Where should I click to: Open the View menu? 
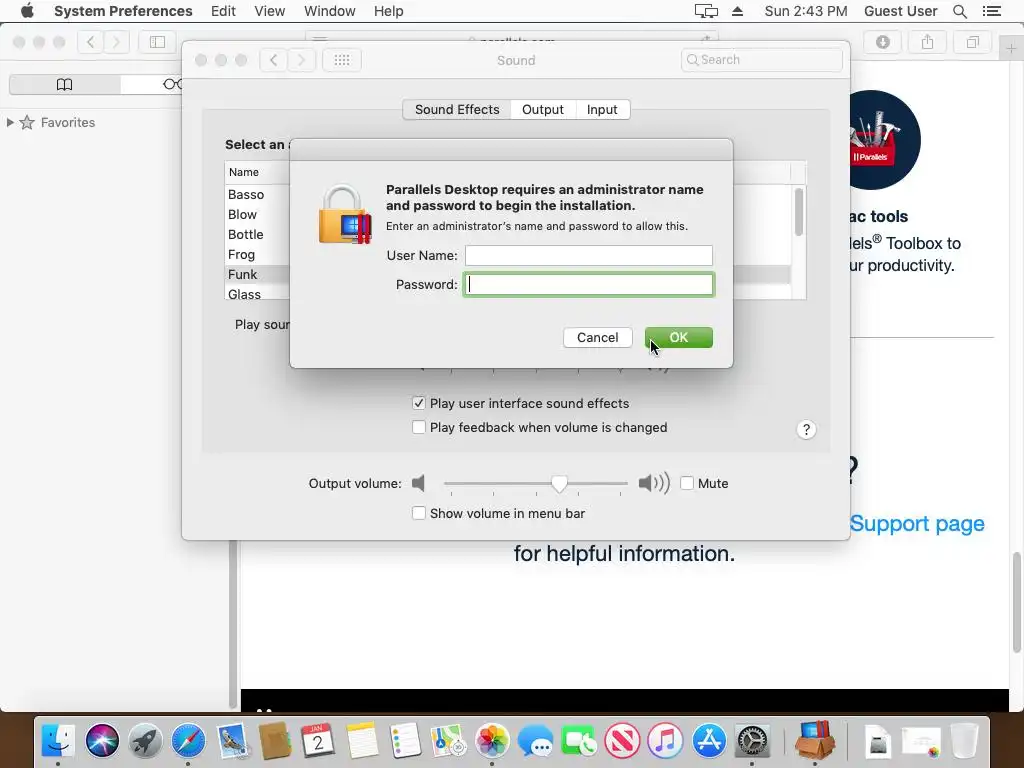(270, 11)
